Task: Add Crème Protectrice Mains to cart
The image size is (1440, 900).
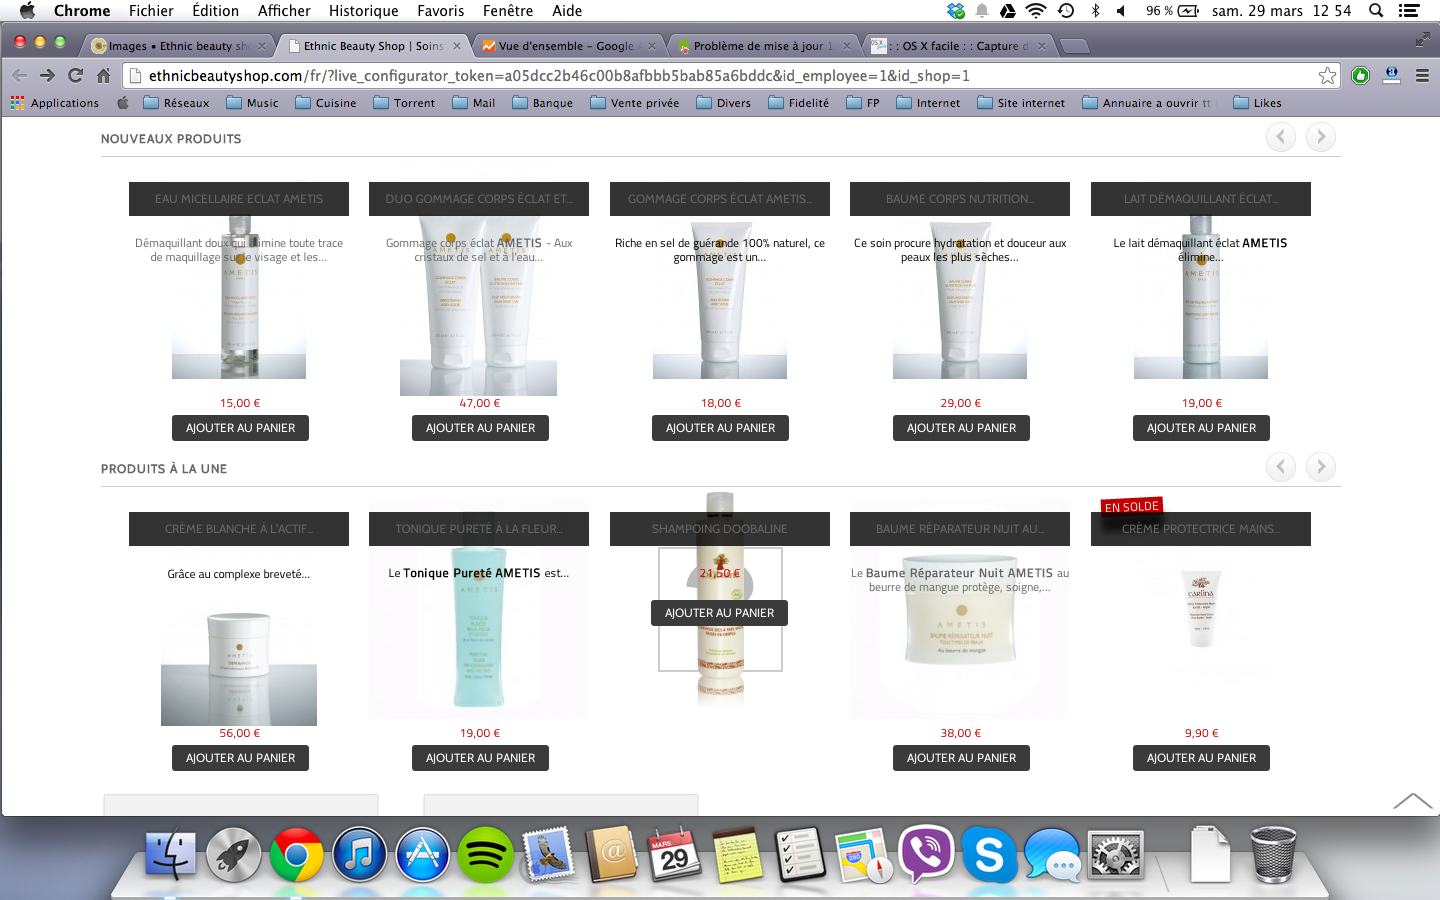Action: pyautogui.click(x=1201, y=758)
